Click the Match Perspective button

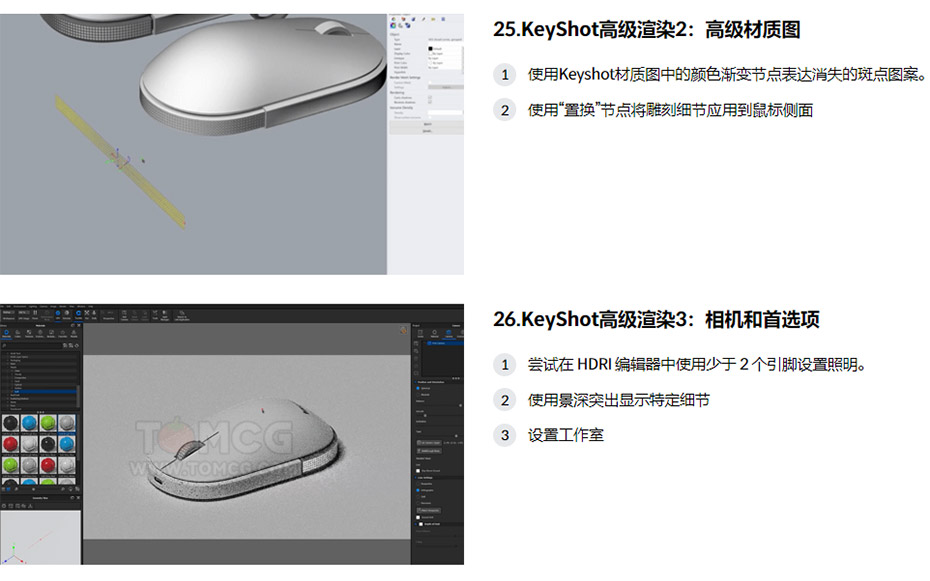click(x=428, y=510)
